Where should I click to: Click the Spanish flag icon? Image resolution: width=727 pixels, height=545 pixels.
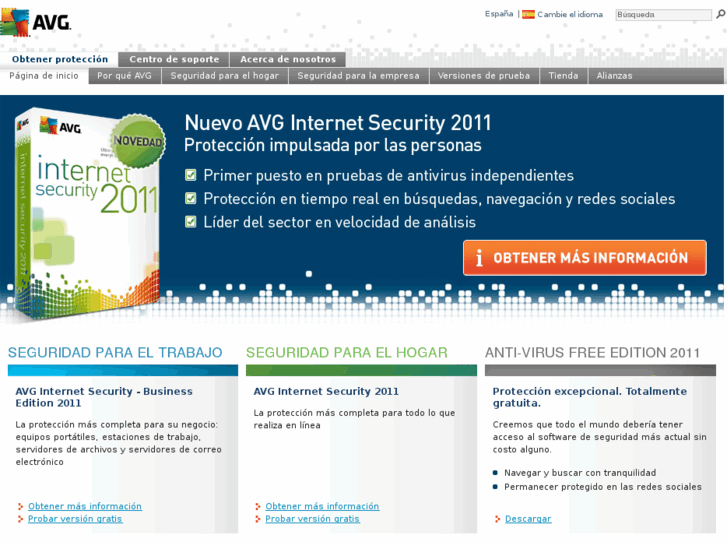click(528, 14)
